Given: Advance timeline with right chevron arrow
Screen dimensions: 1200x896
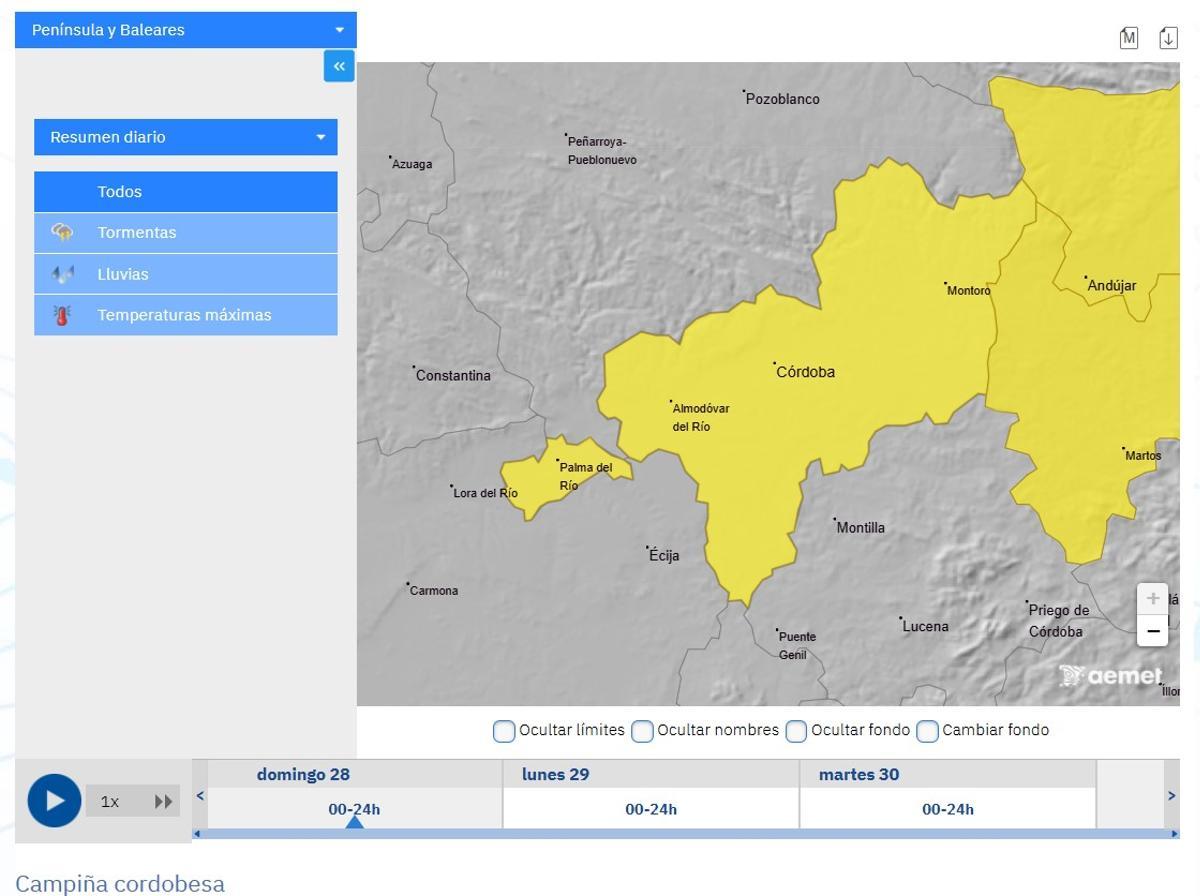Looking at the screenshot, I should 1172,796.
